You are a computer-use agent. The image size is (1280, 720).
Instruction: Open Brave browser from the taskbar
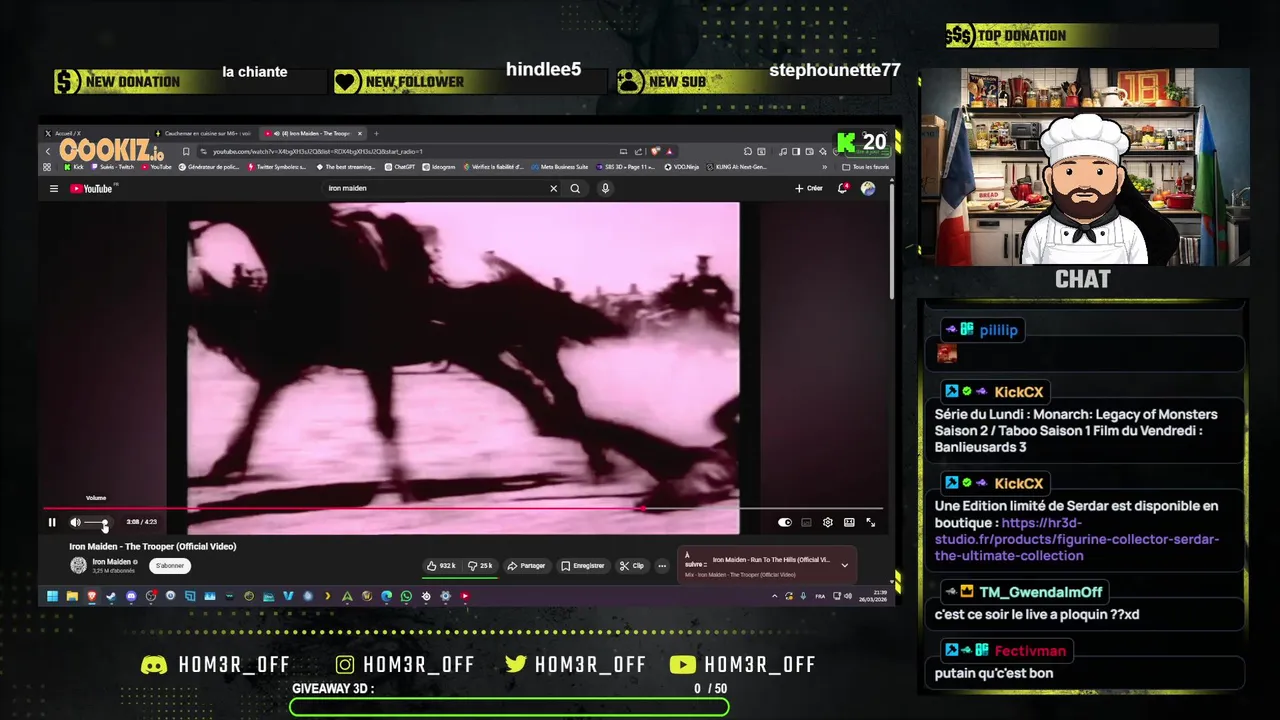point(92,596)
